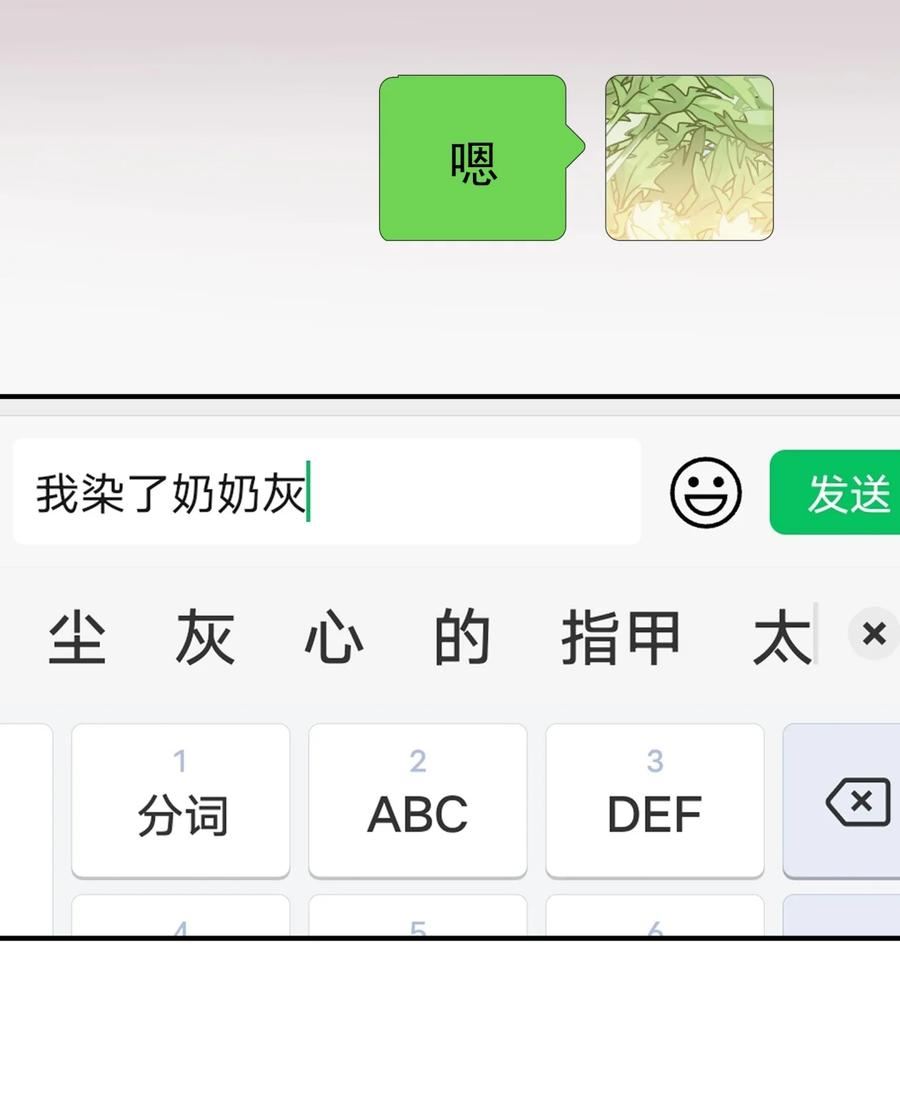This screenshot has width=900, height=1104.
Task: Tap the blank symbol column beside 分词 key
Action: pos(26,829)
